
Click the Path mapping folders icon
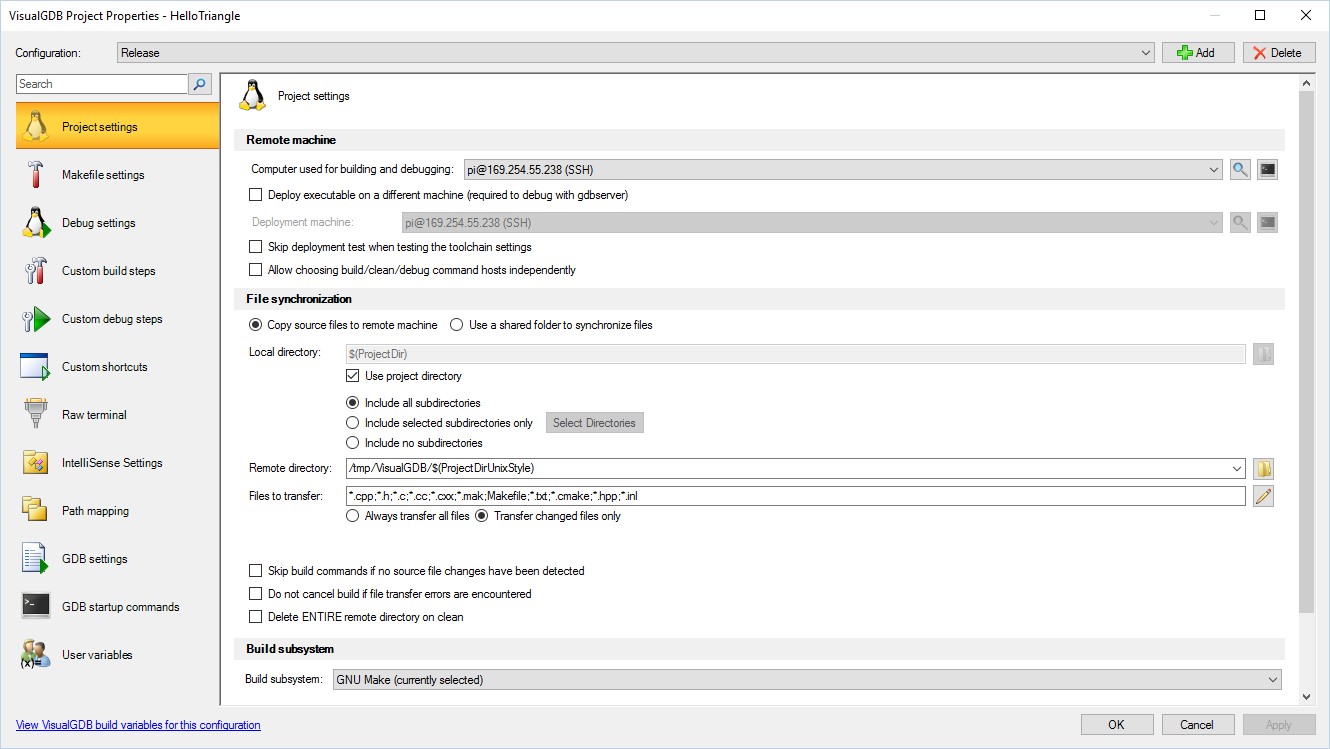coord(36,510)
